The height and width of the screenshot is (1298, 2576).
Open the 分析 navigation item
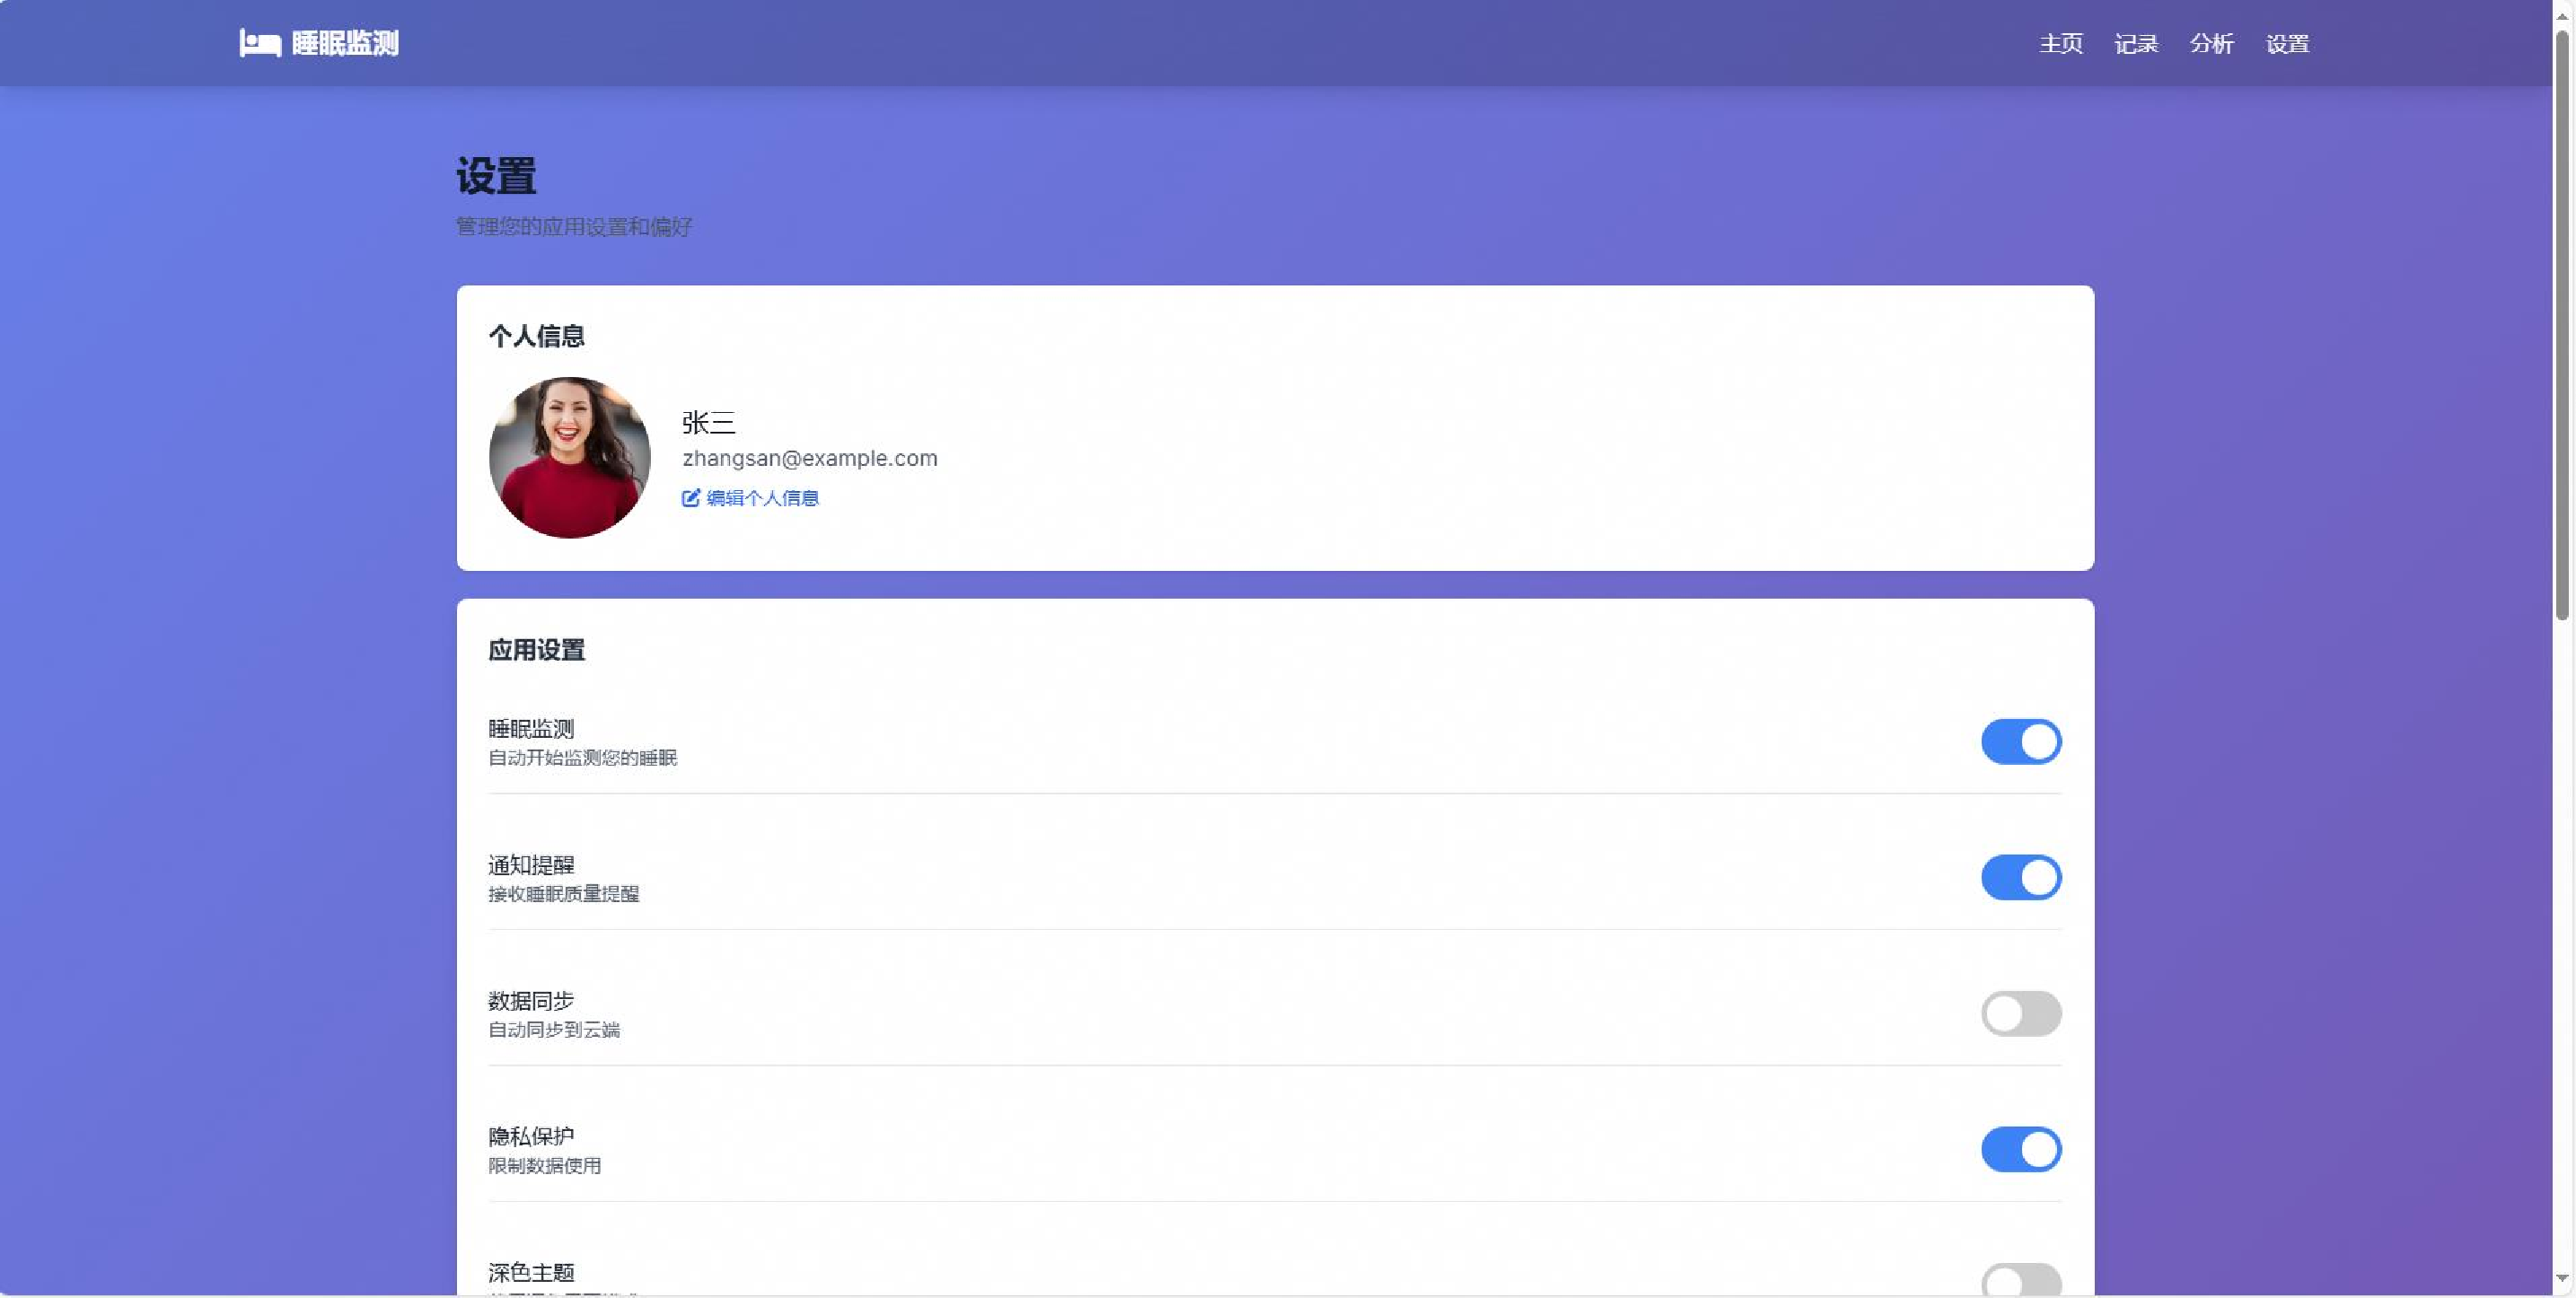2211,44
